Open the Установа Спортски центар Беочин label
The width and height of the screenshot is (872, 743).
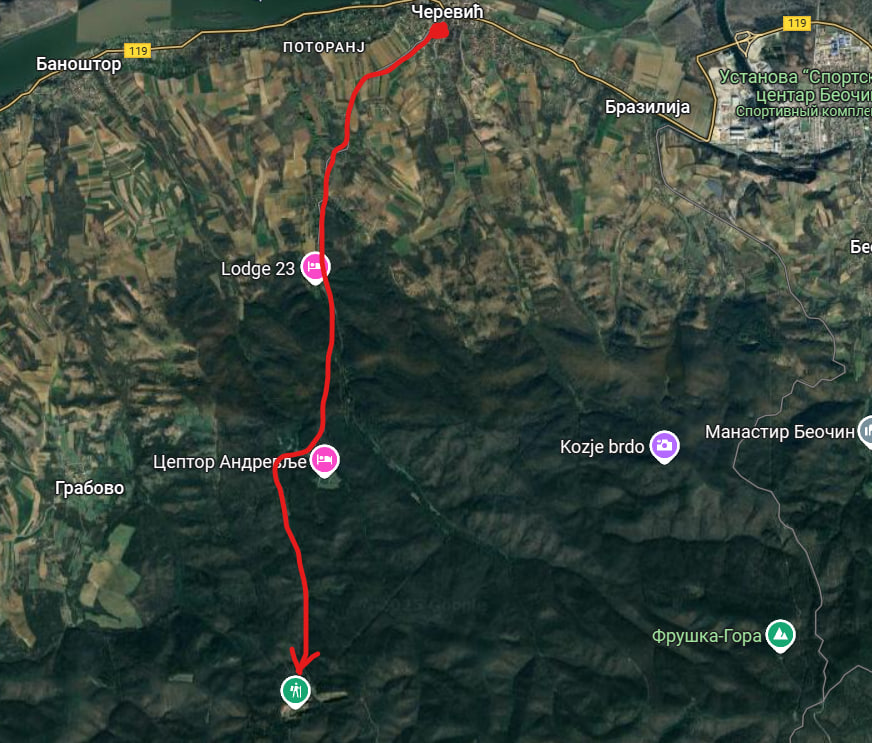(x=795, y=93)
